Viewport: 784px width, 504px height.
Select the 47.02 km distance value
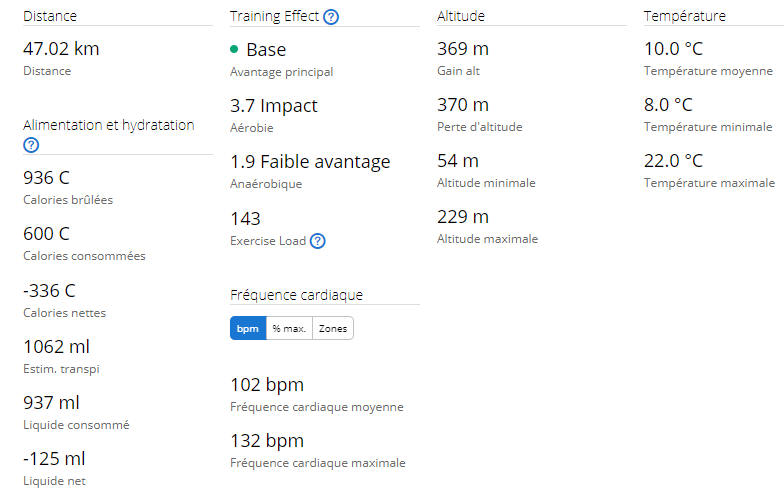click(62, 48)
